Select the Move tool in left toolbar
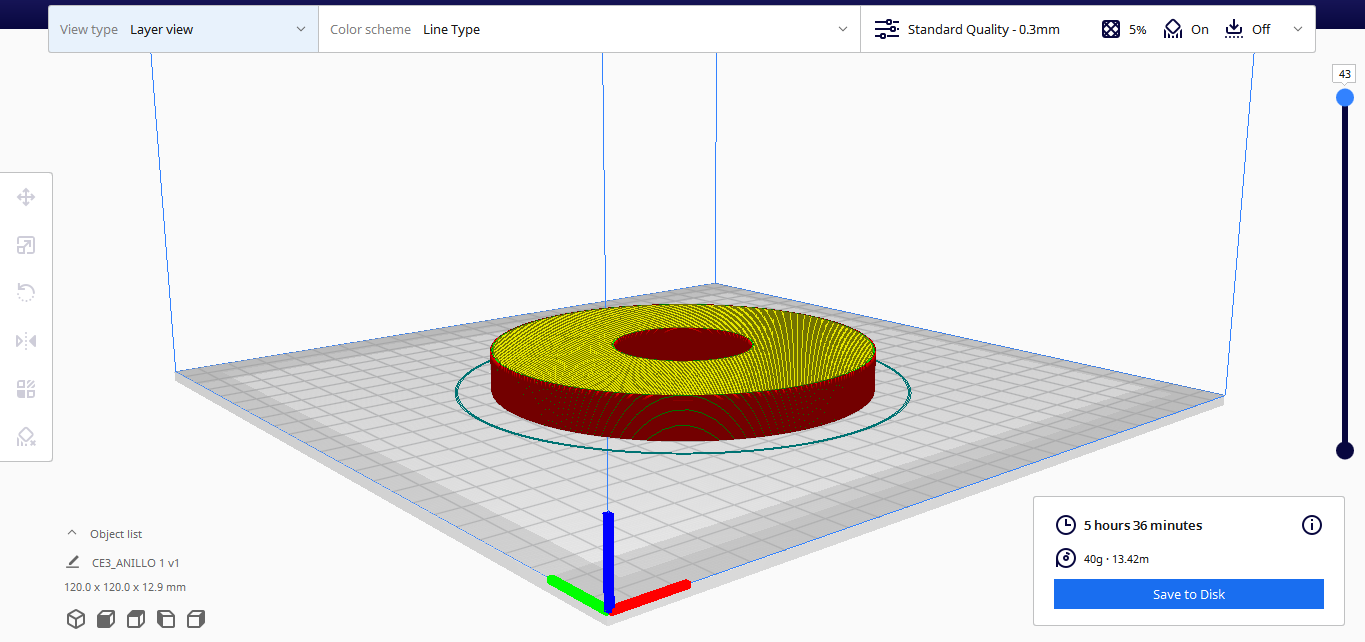The image size is (1365, 642). (26, 197)
